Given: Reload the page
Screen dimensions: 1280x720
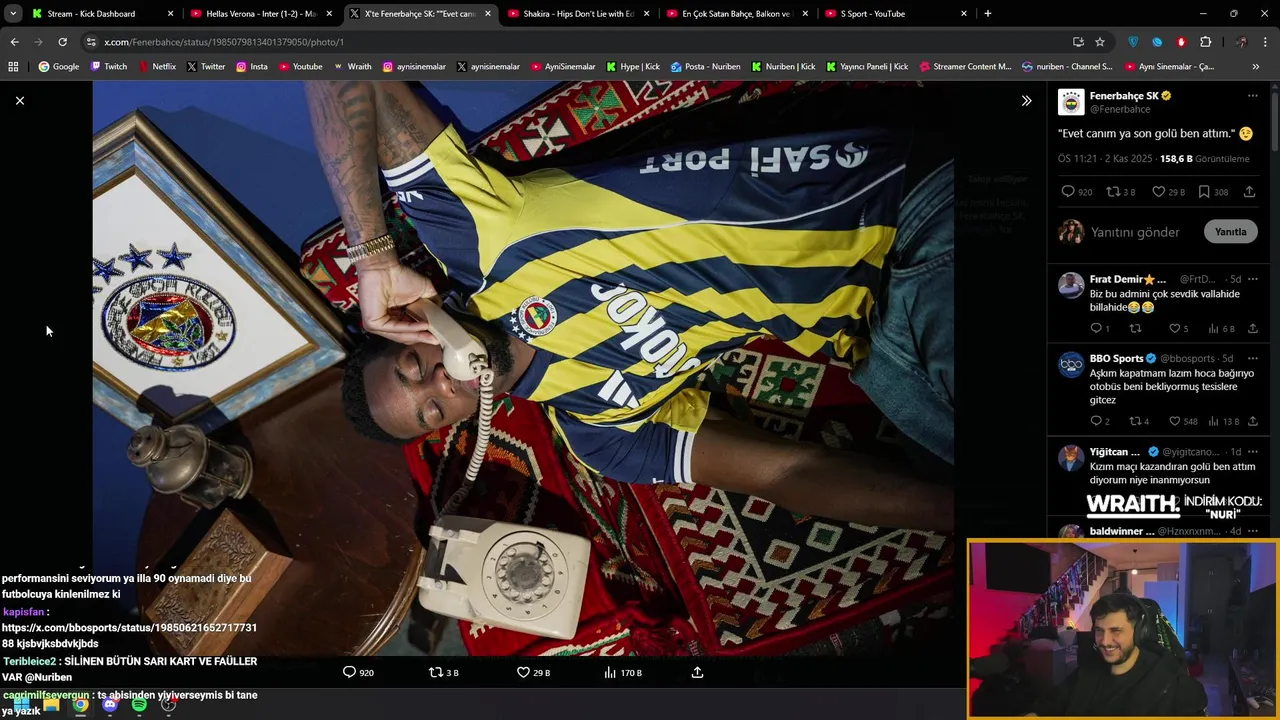Looking at the screenshot, I should click(62, 42).
